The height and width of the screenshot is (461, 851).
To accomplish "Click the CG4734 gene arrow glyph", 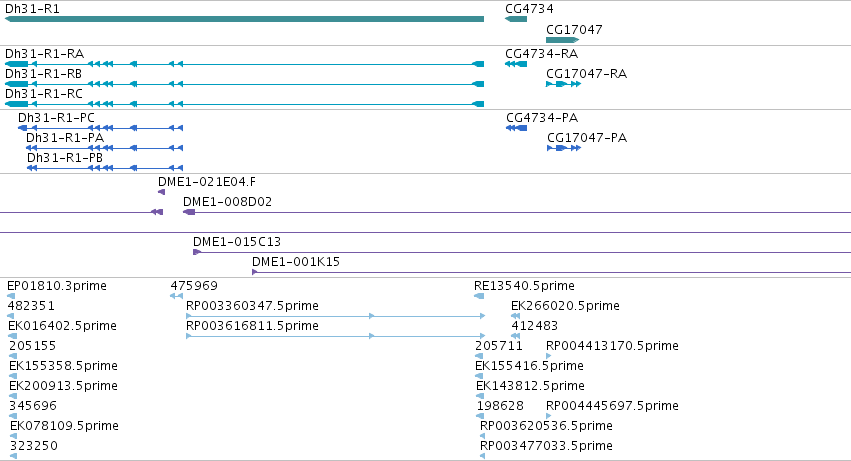I will (516, 19).
